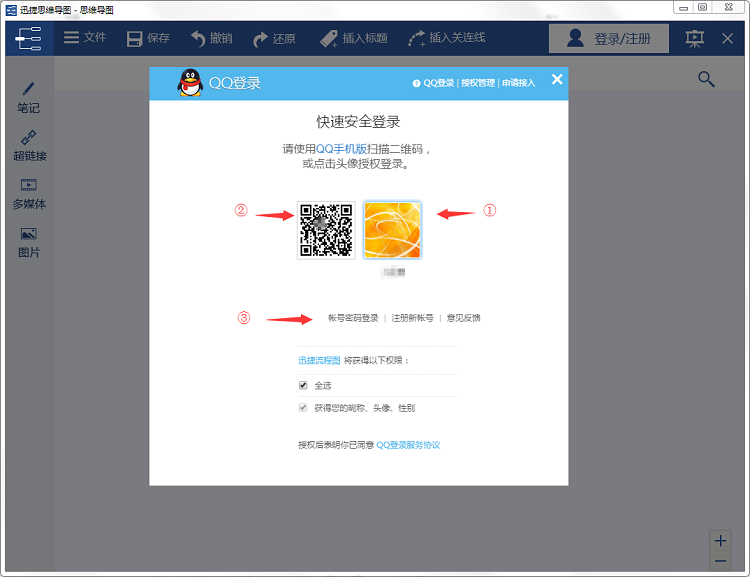The image size is (750, 577).
Task: Click the QQ penguin logo
Action: click(x=190, y=82)
